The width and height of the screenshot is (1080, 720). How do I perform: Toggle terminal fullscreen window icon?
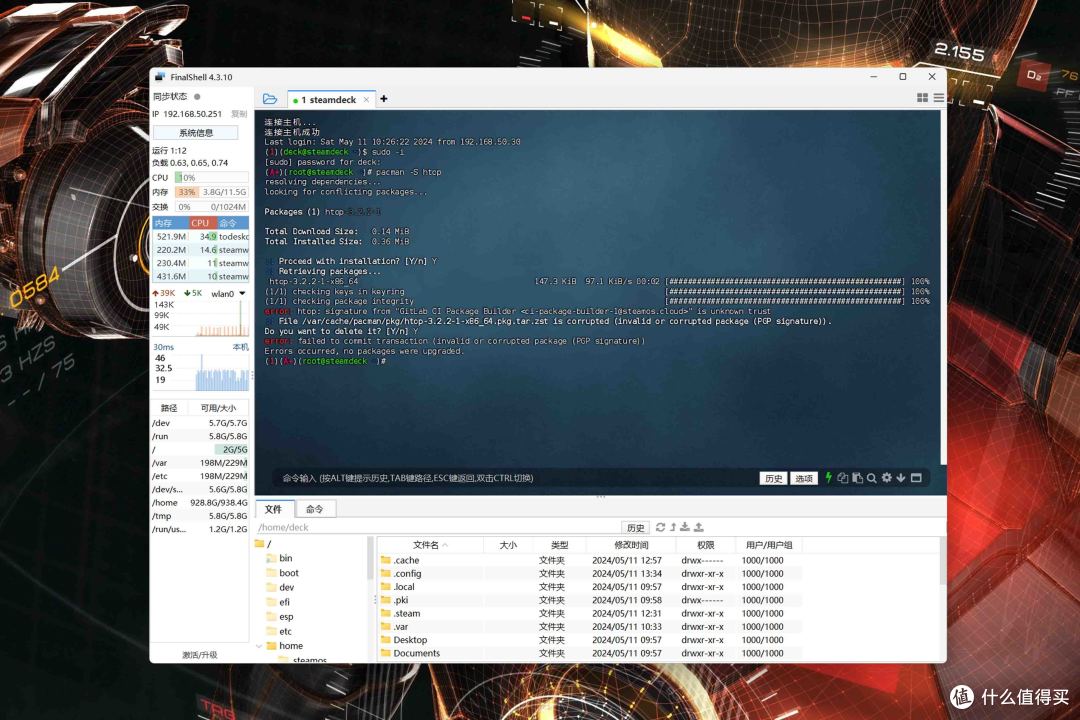click(916, 477)
